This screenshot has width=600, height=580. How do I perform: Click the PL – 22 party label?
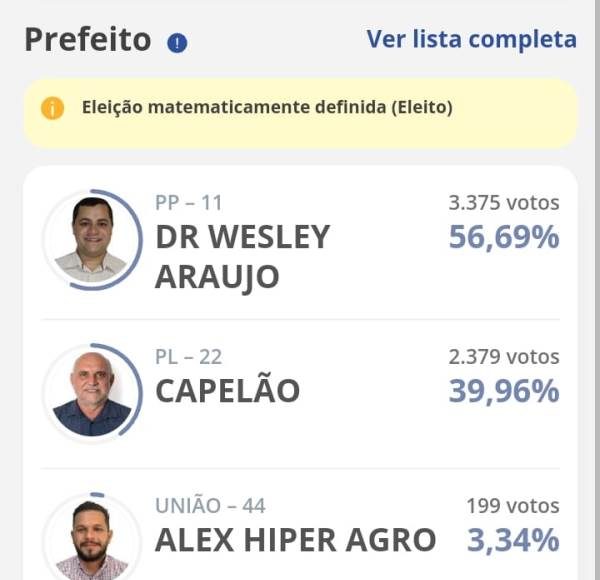pos(189,357)
